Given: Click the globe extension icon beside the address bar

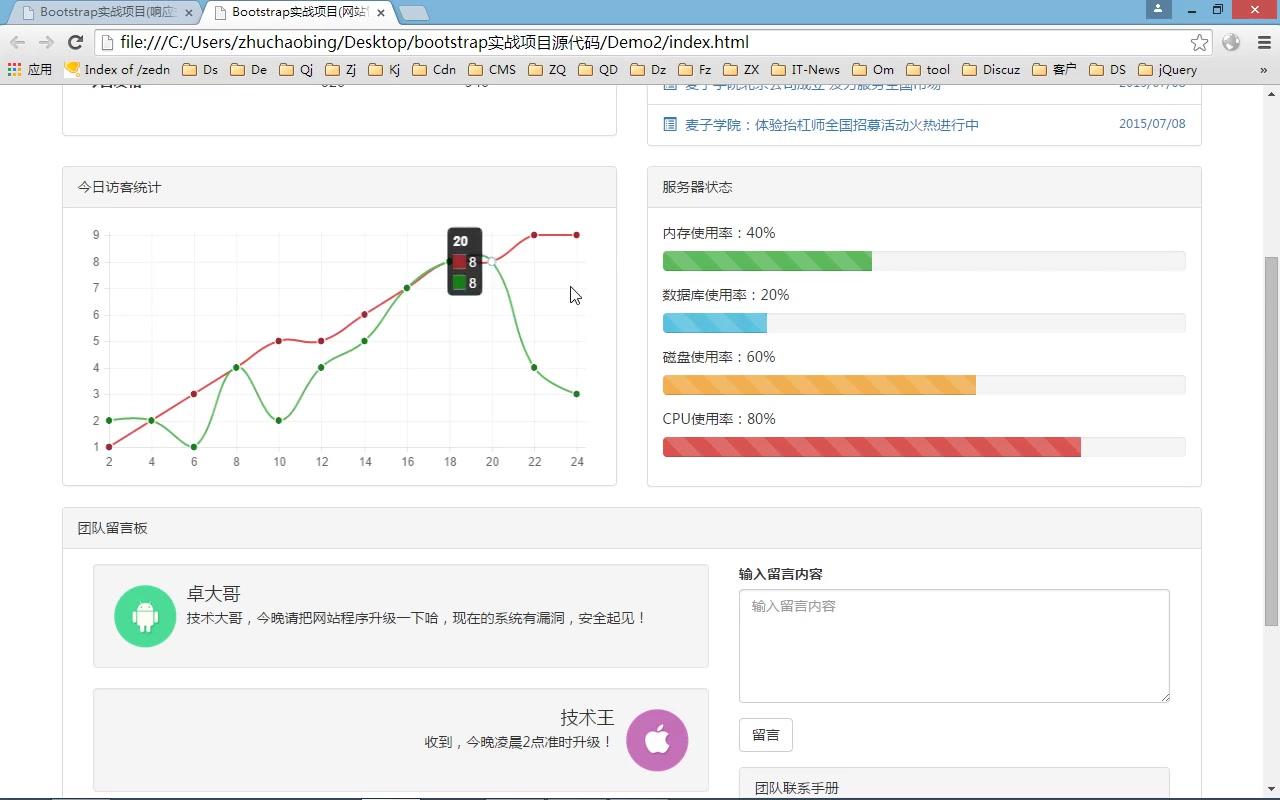Looking at the screenshot, I should pyautogui.click(x=1231, y=42).
